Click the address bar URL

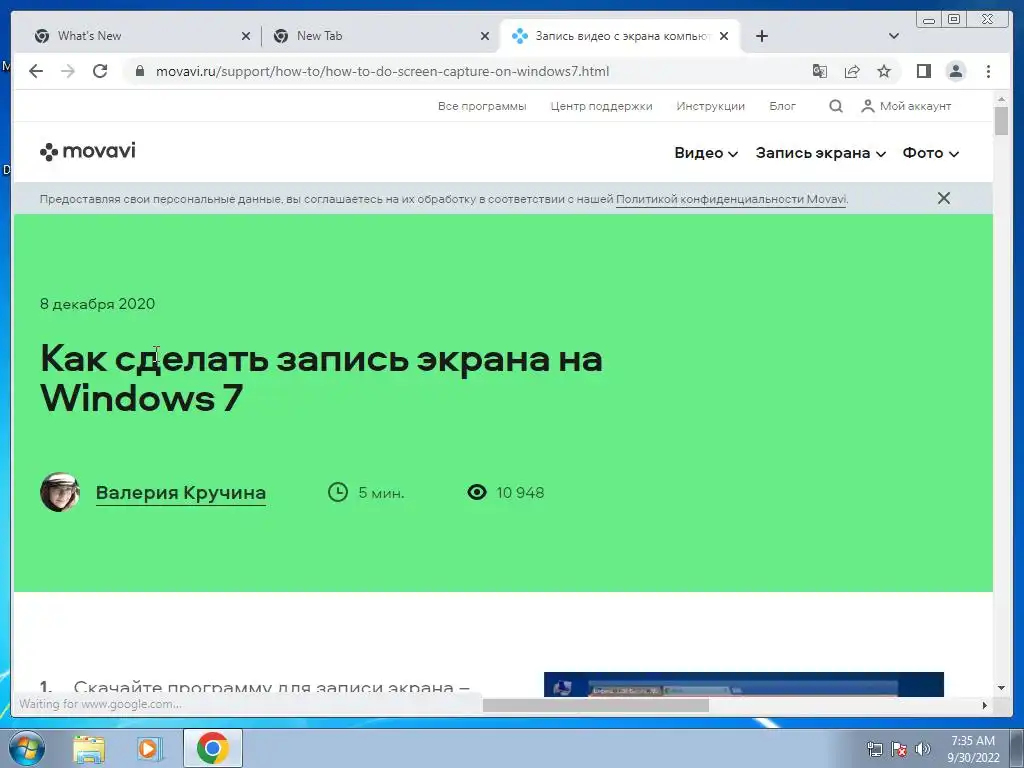(382, 71)
